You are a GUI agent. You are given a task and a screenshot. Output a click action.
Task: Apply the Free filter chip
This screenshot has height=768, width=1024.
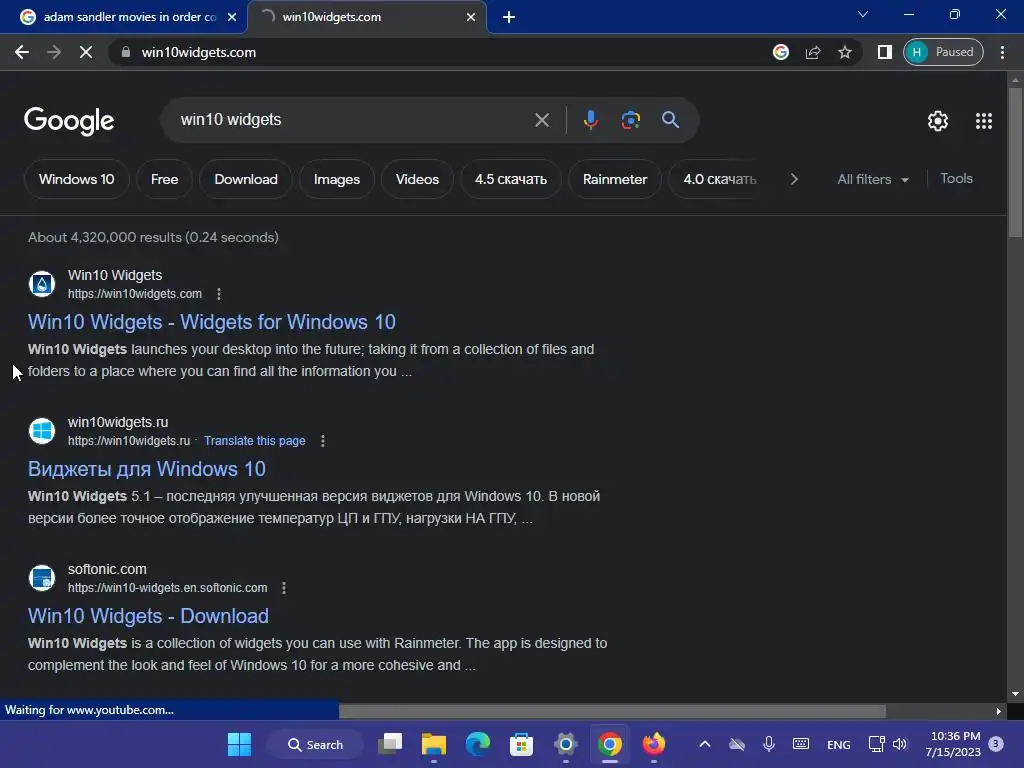pyautogui.click(x=165, y=179)
